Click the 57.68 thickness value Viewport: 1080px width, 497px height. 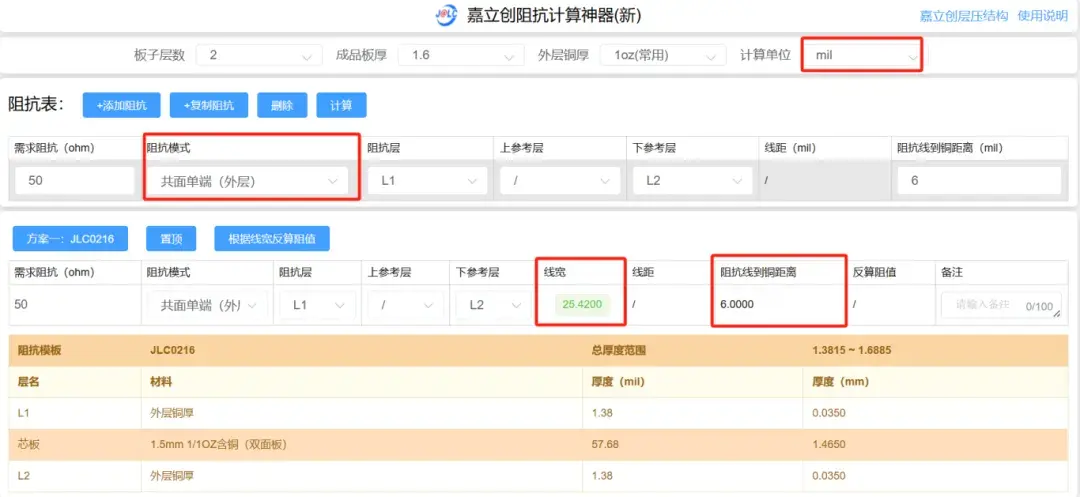tap(605, 445)
